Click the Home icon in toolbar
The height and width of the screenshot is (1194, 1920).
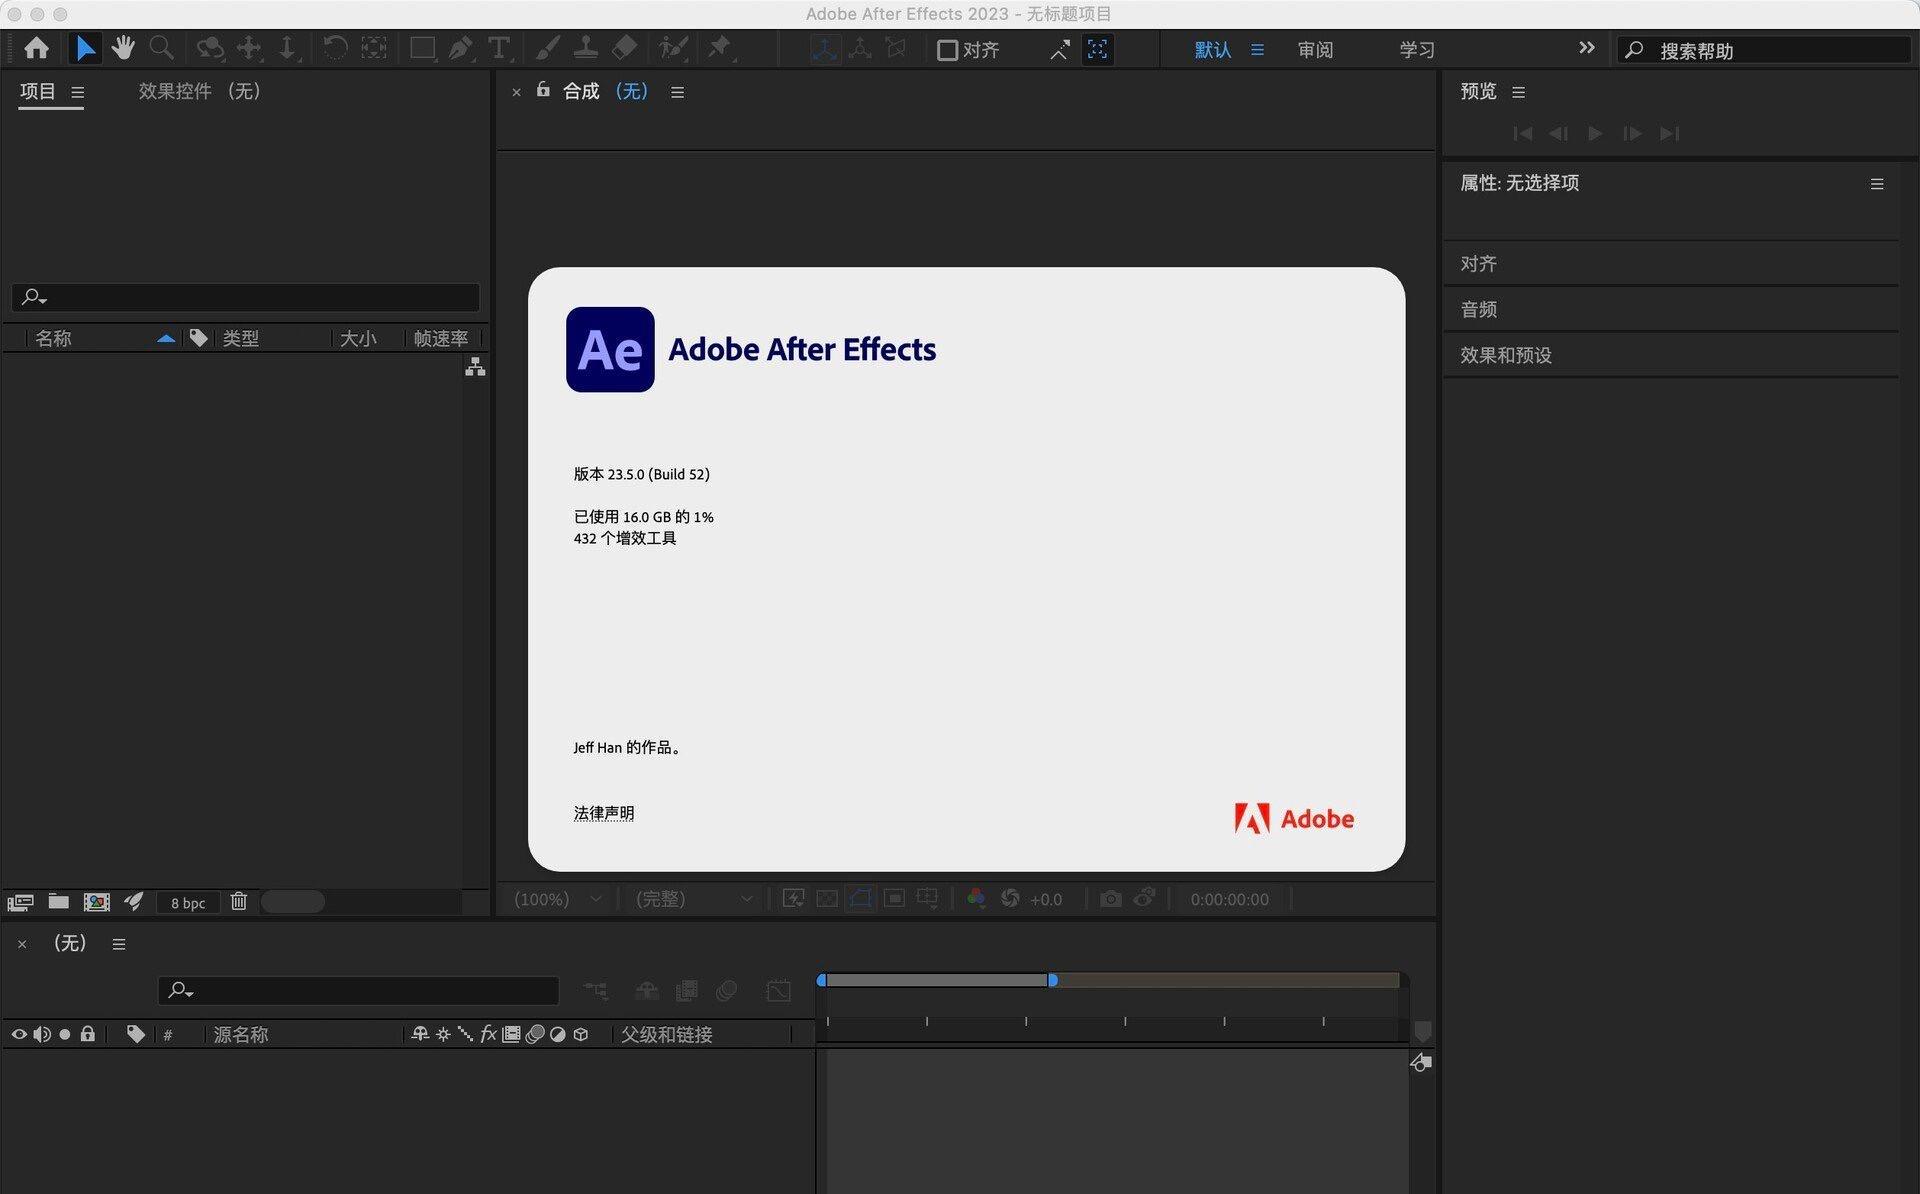pos(37,48)
